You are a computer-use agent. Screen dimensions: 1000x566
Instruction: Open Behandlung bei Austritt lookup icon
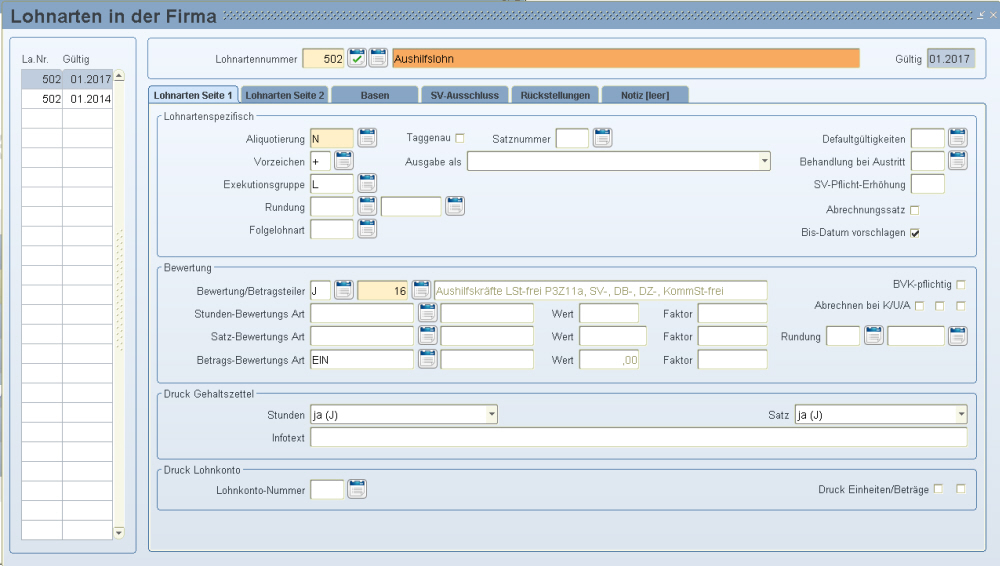[958, 161]
